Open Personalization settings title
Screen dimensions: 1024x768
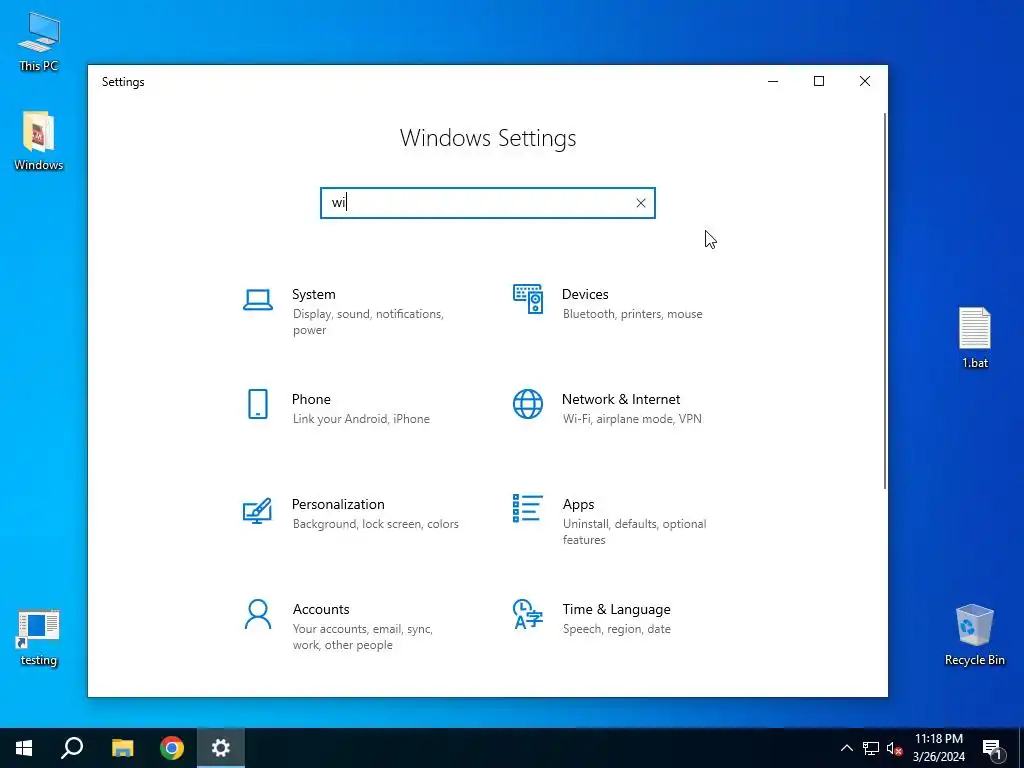338,505
